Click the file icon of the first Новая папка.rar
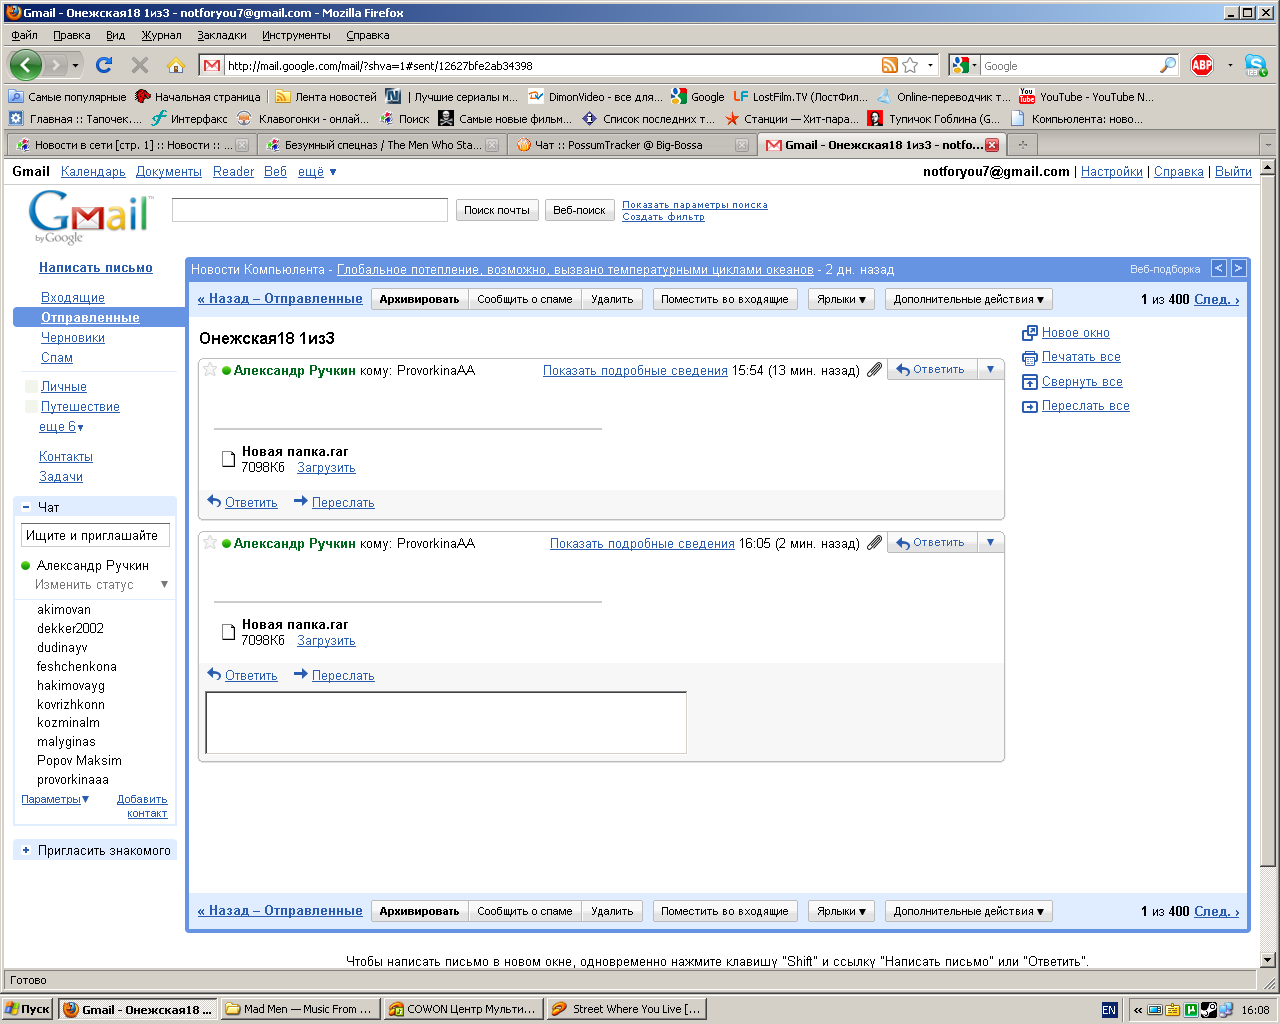This screenshot has width=1280, height=1024. pyautogui.click(x=228, y=459)
